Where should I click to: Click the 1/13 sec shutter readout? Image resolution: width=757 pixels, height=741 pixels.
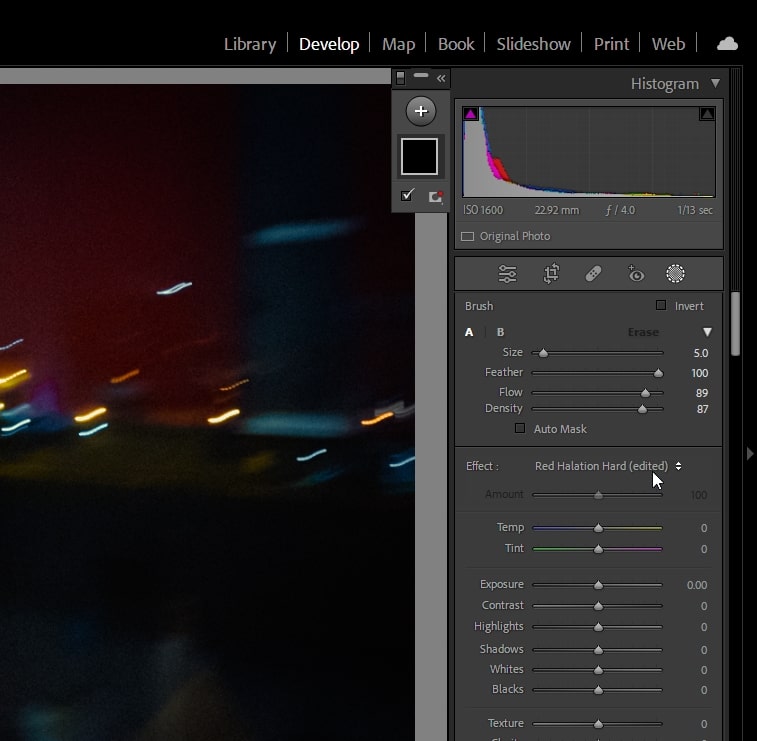[695, 210]
